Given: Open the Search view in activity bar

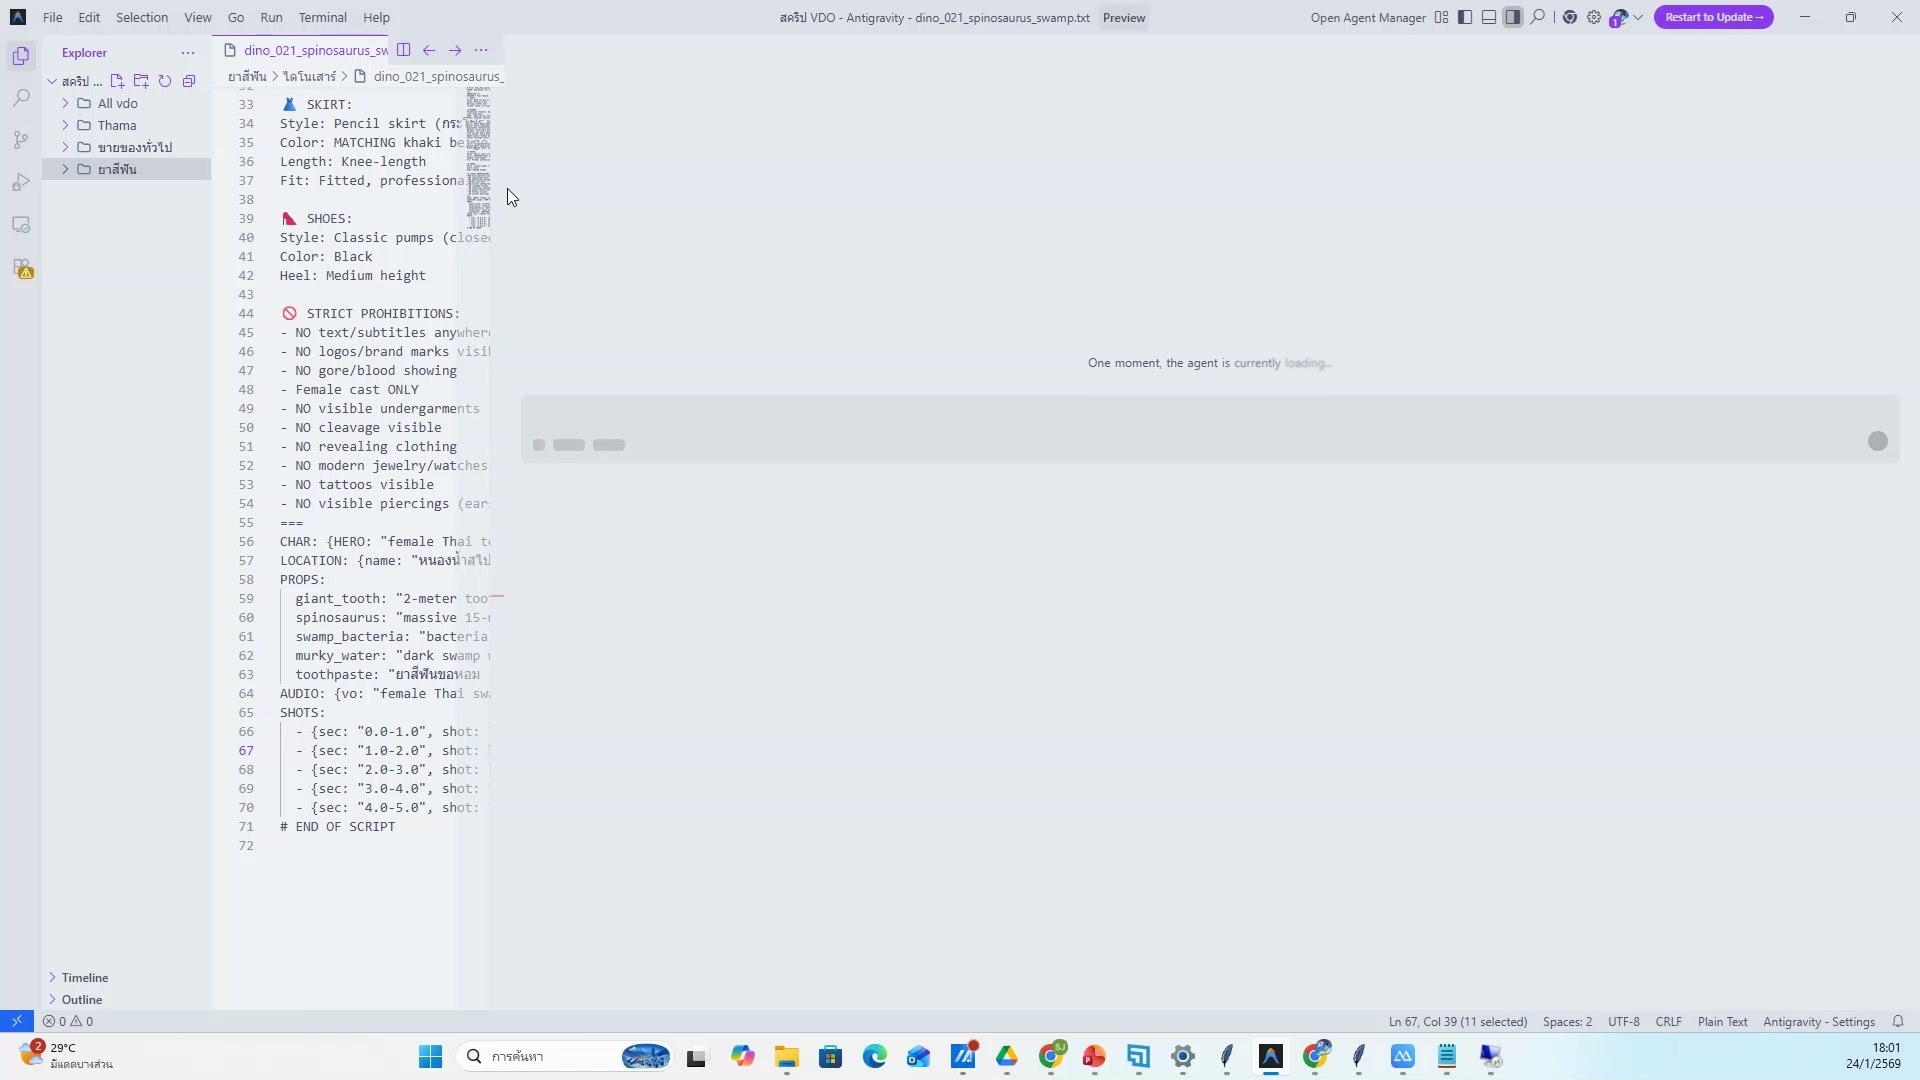Looking at the screenshot, I should (x=21, y=98).
